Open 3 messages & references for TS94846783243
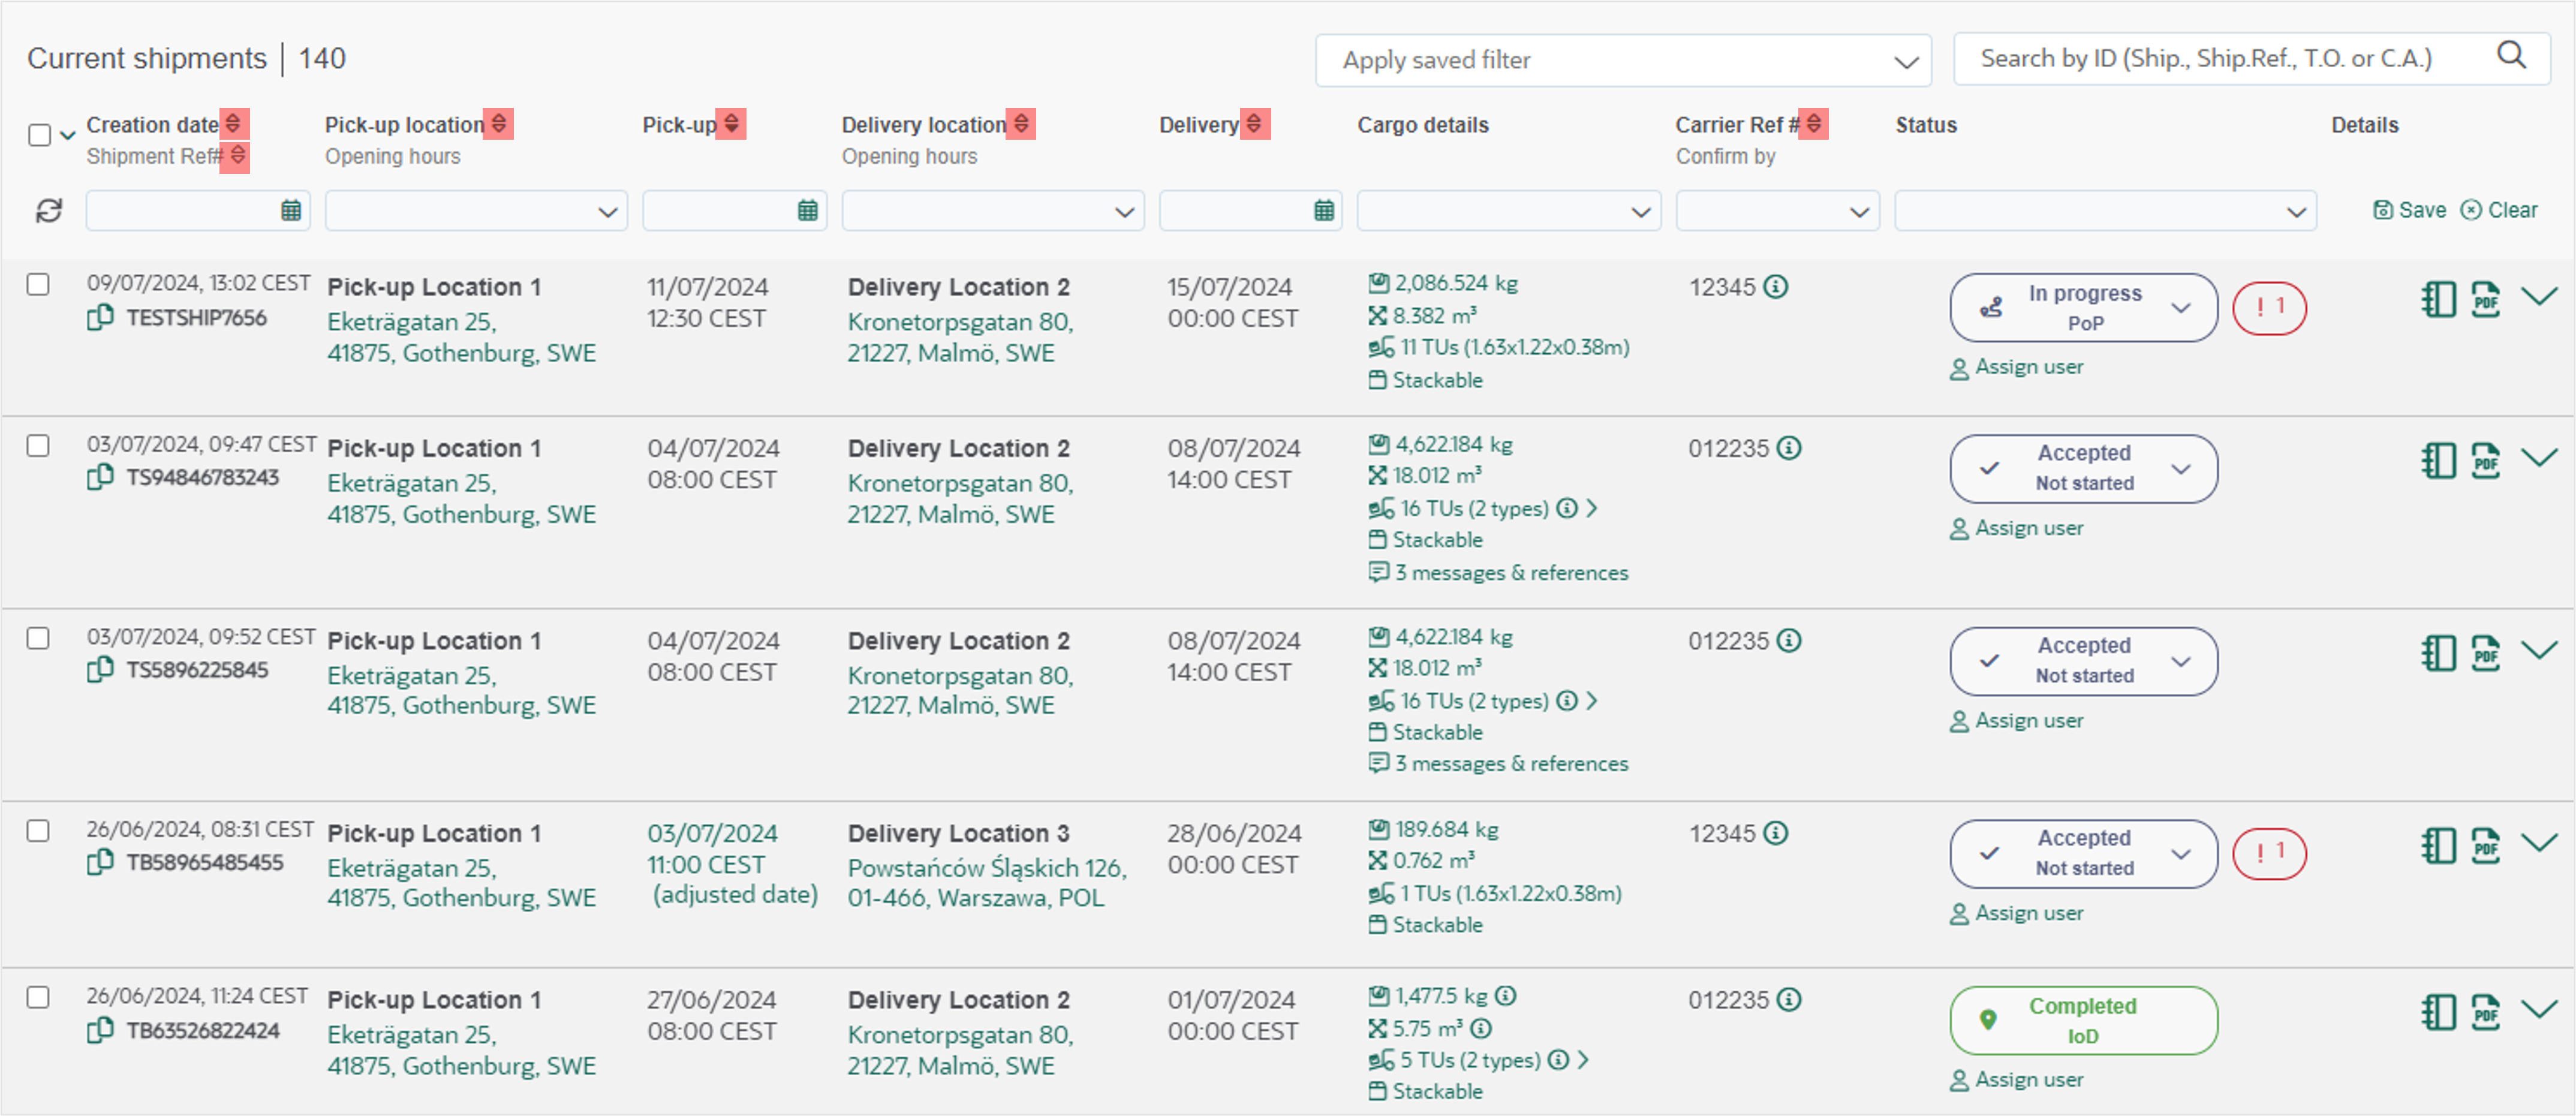Screen dimensions: 2576x1116 point(1499,573)
